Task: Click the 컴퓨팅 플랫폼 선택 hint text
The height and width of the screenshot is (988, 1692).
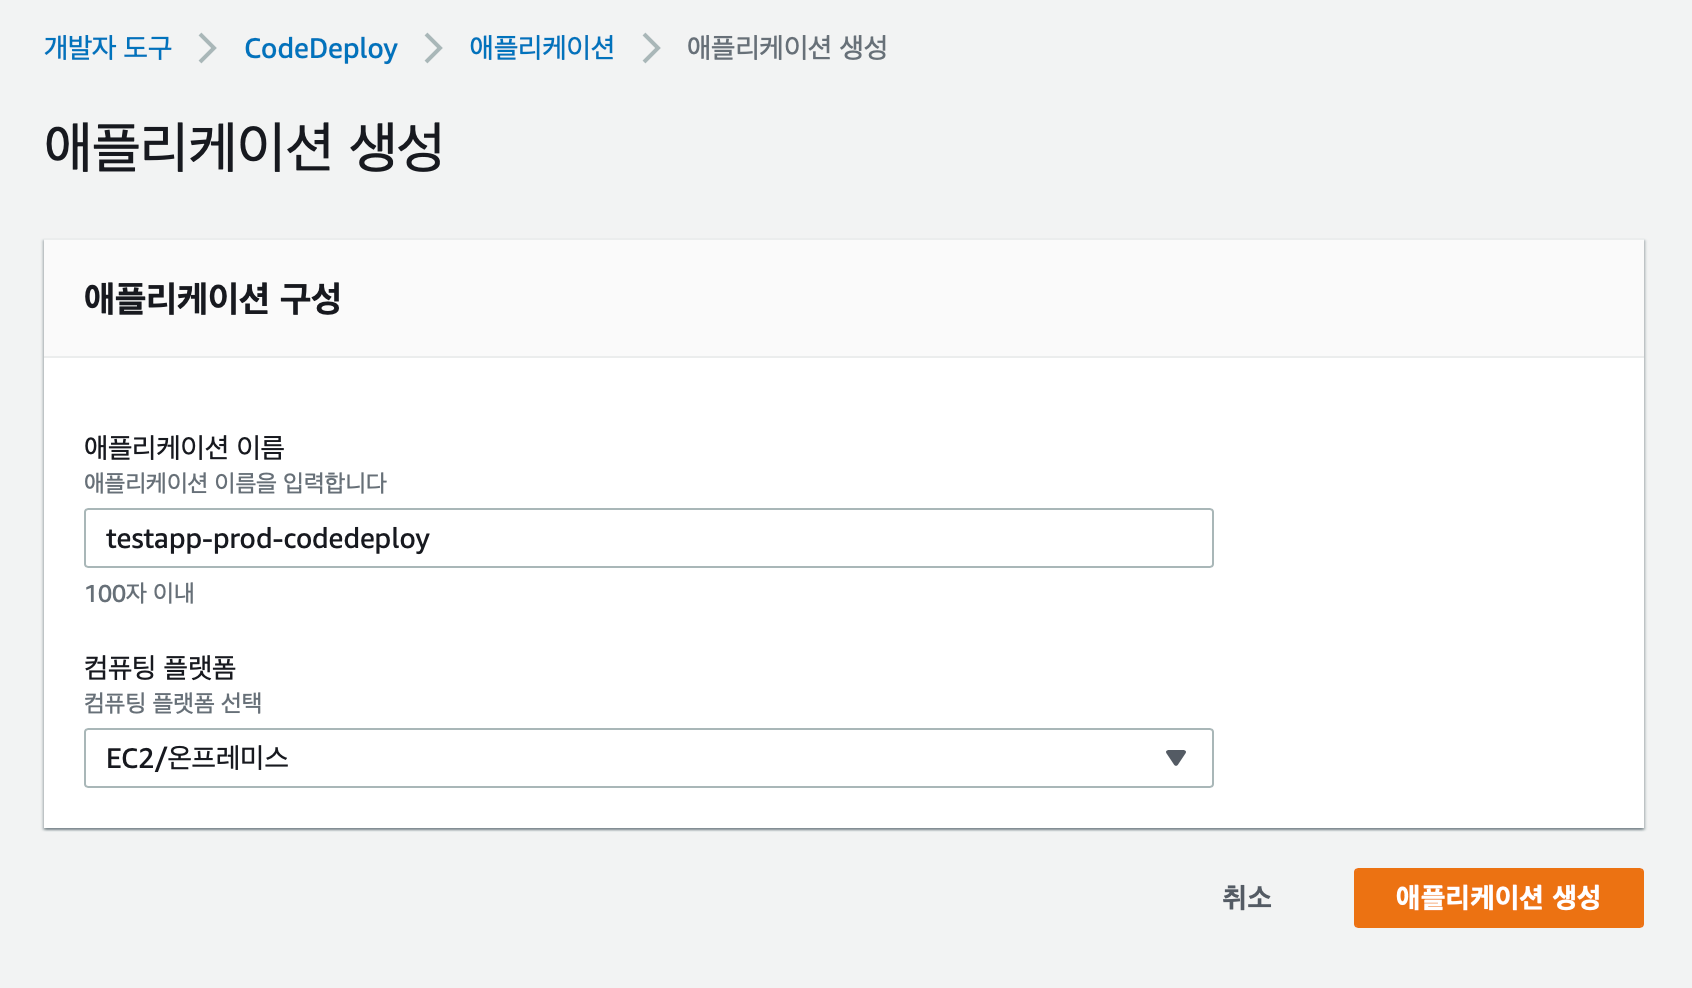Action: point(172,703)
